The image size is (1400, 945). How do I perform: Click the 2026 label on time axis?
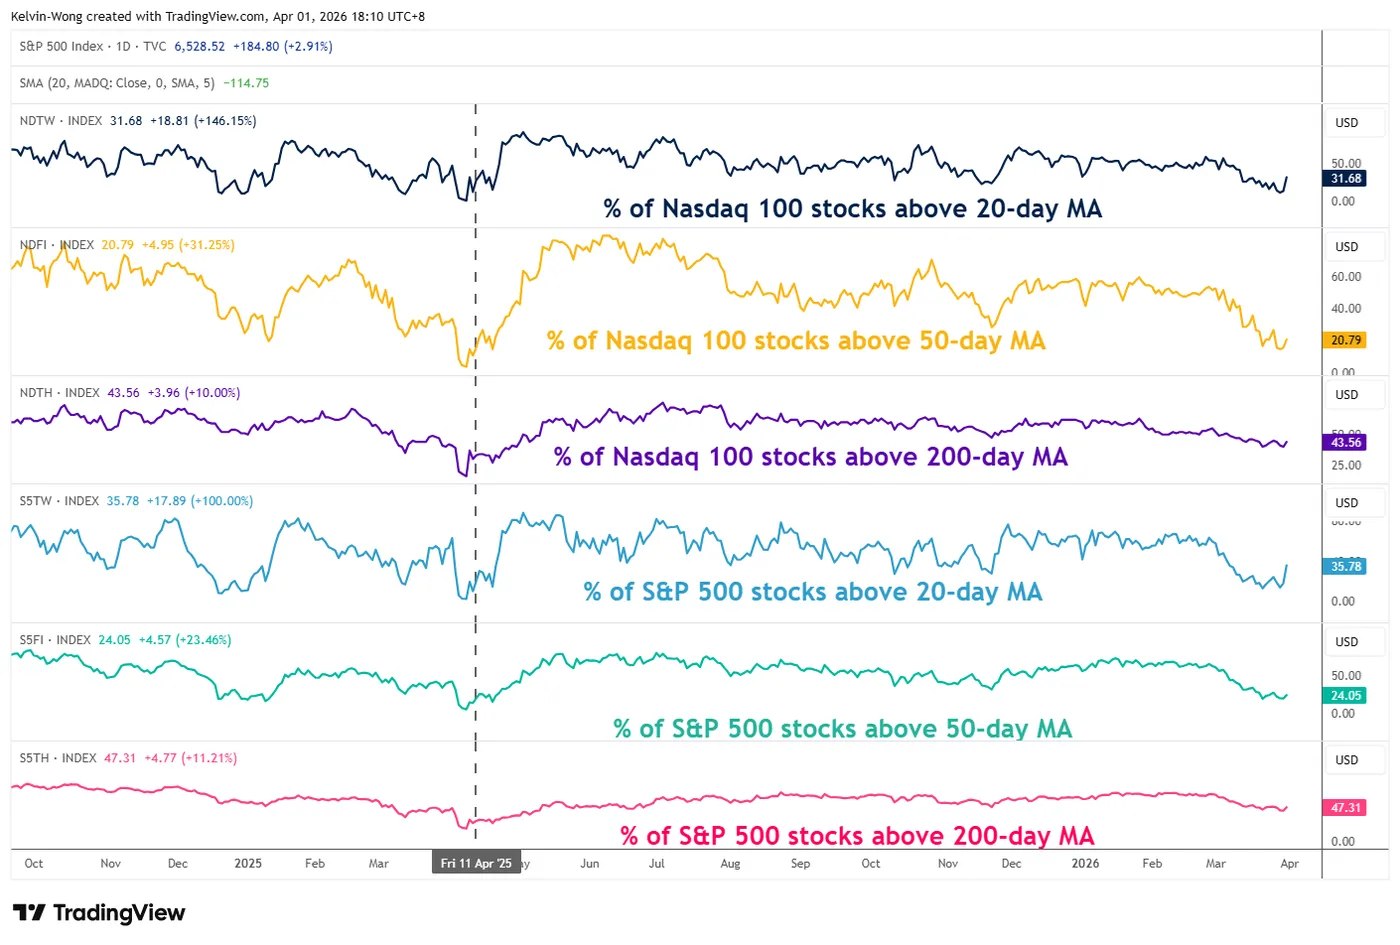tap(1085, 863)
